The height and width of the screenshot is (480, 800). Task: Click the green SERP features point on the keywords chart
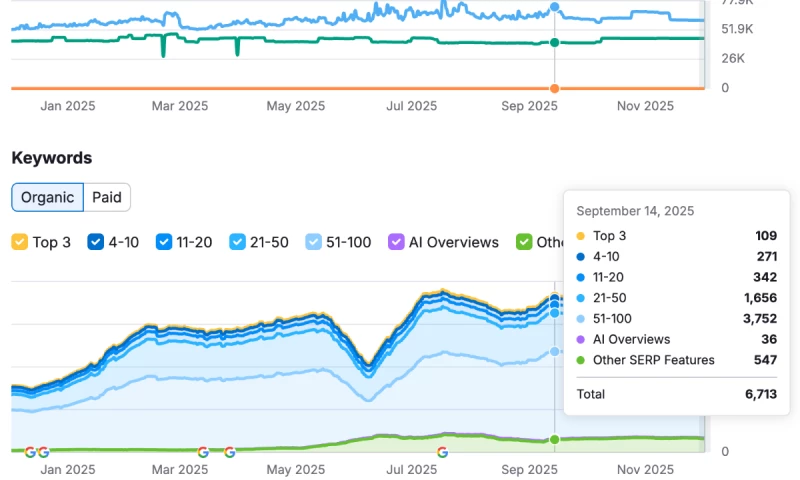pyautogui.click(x=555, y=440)
